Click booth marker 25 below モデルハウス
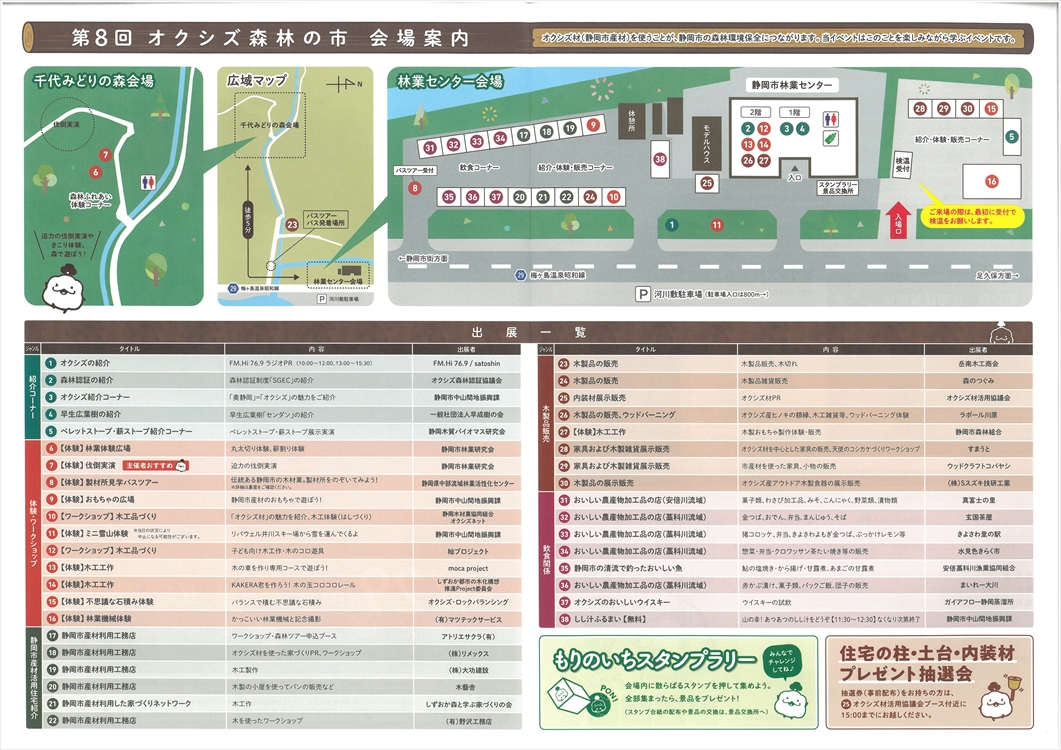Viewport: 1061px width, 750px height. click(x=707, y=182)
